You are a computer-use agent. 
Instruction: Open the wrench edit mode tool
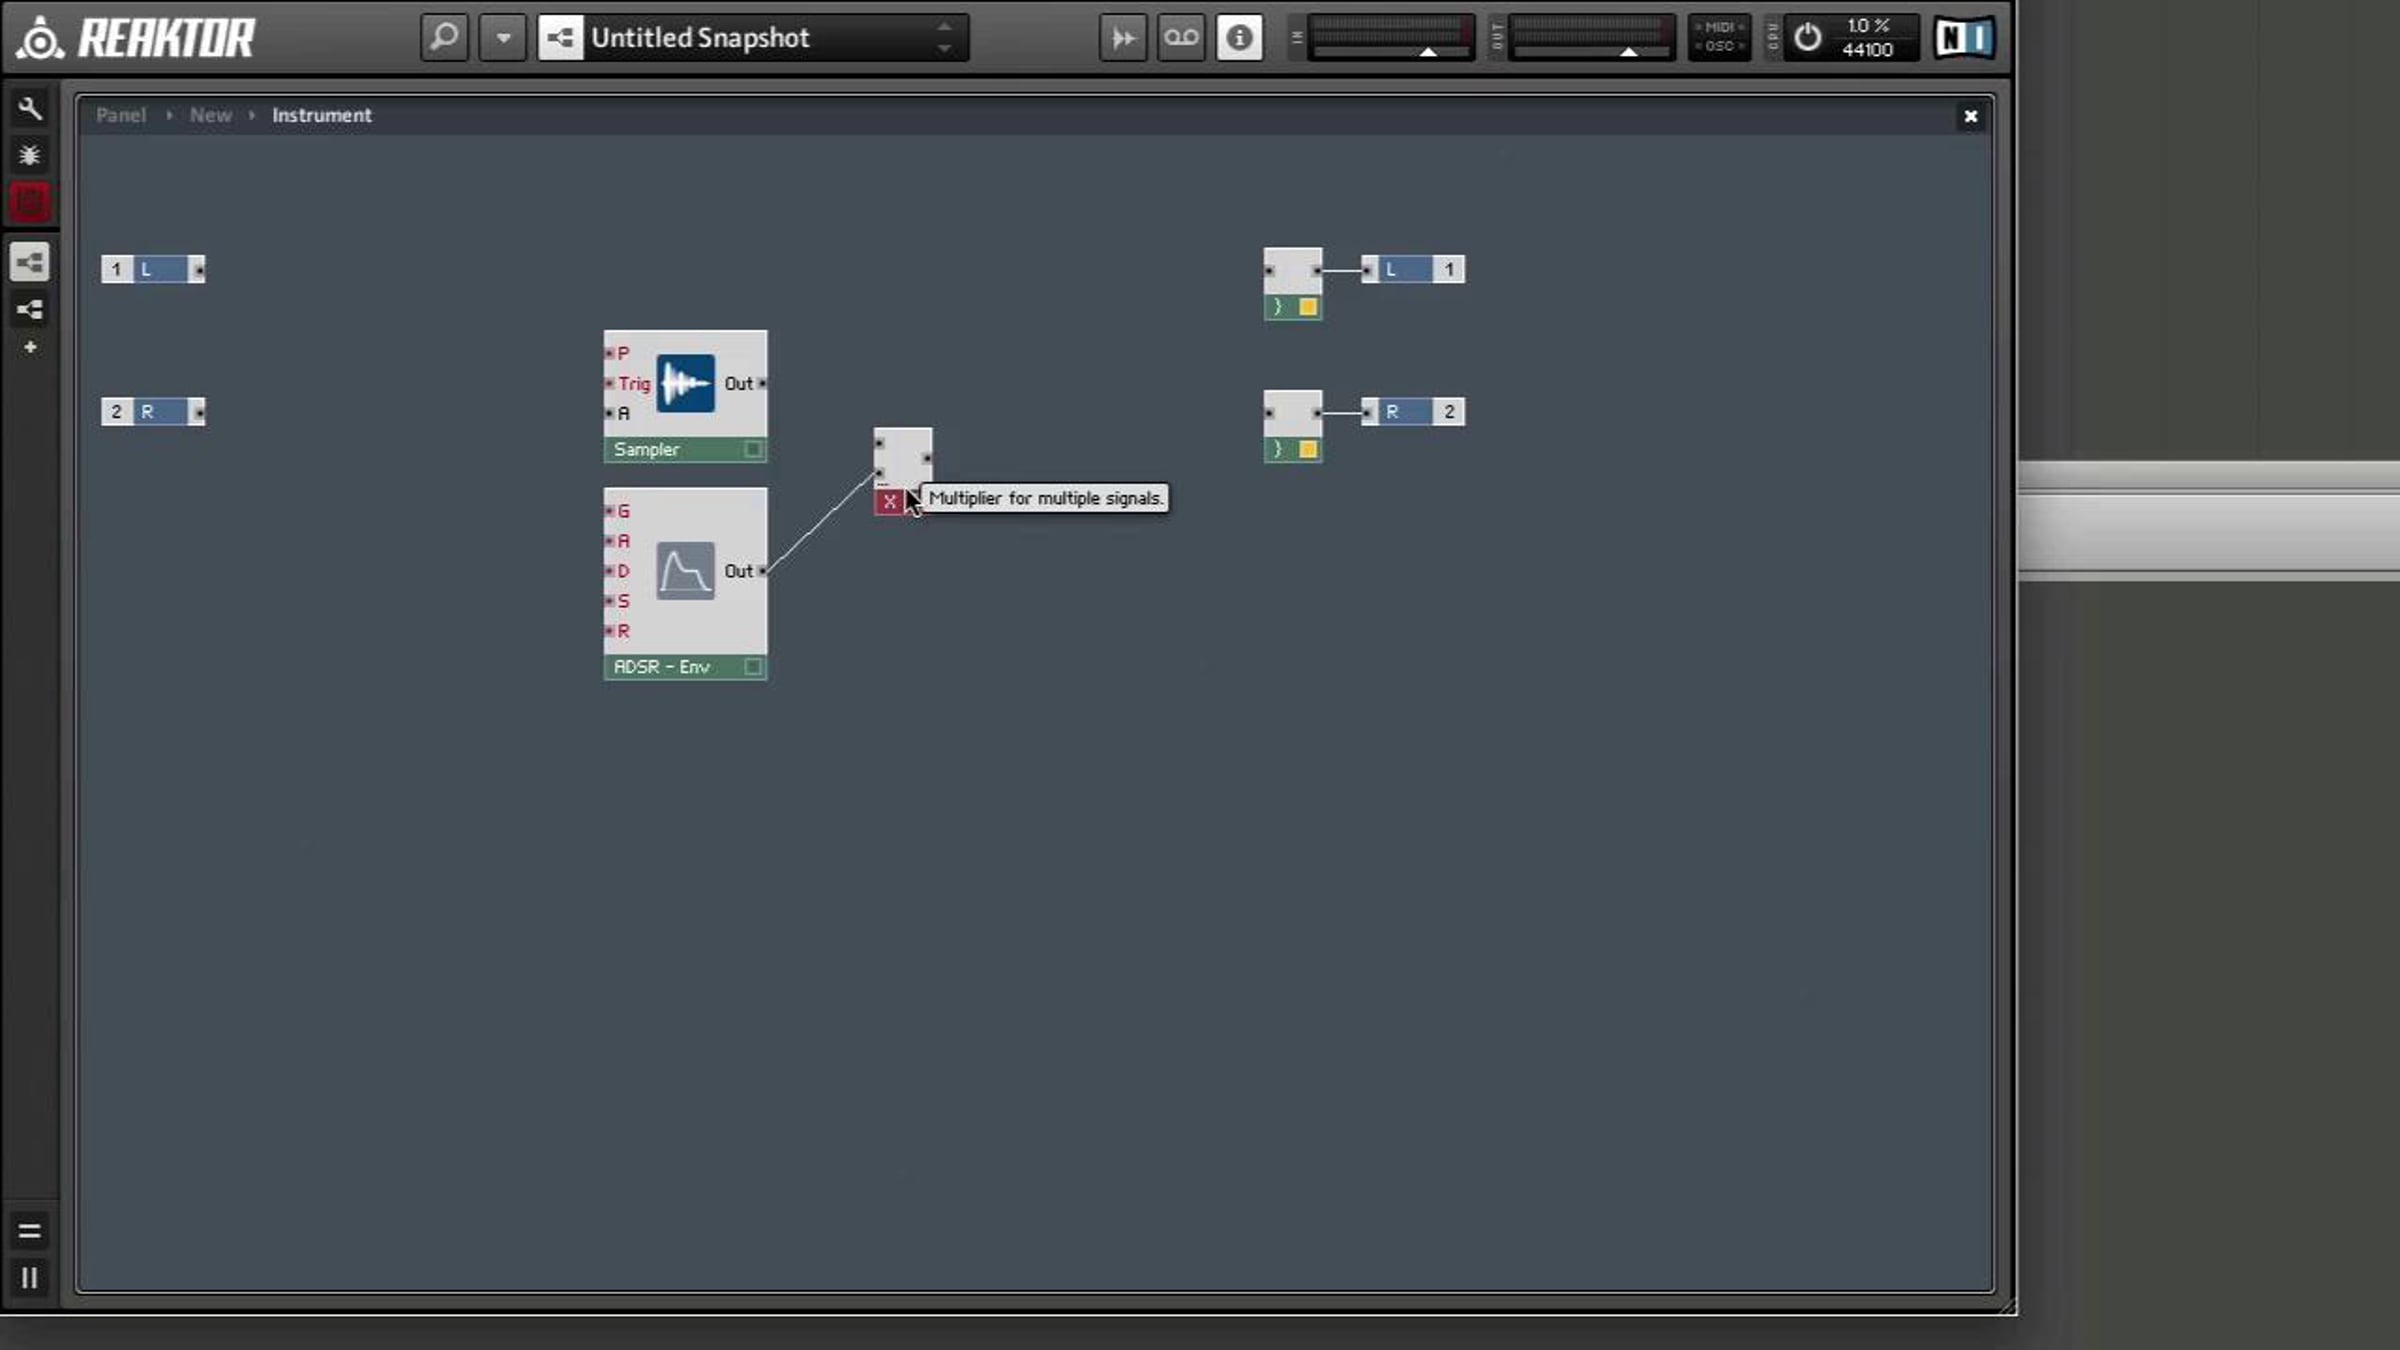pyautogui.click(x=30, y=108)
